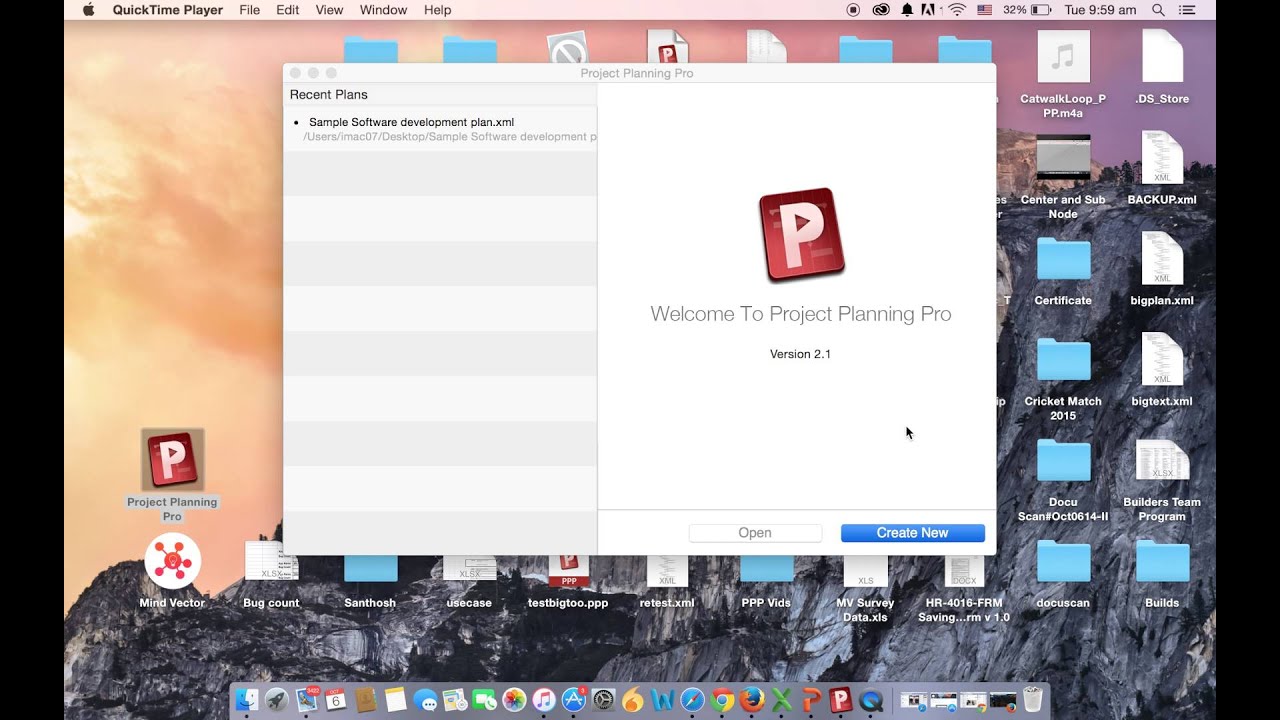Select the Certificate folder

1063,271
